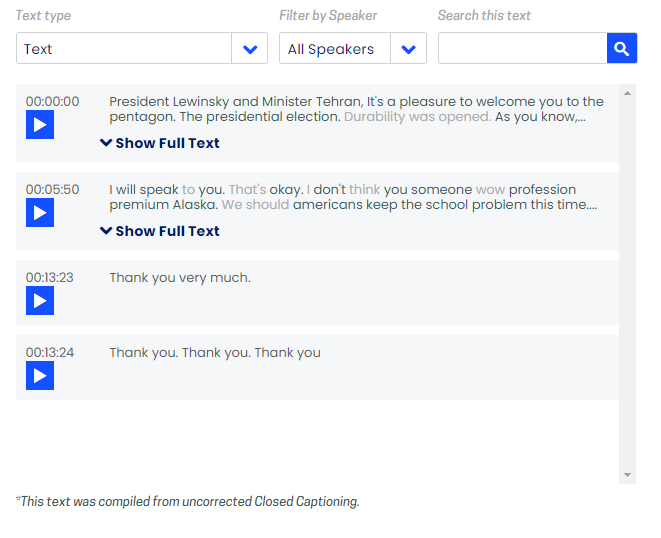The width and height of the screenshot is (661, 538).
Task: Play the clip at 00:05:50
Action: point(40,213)
